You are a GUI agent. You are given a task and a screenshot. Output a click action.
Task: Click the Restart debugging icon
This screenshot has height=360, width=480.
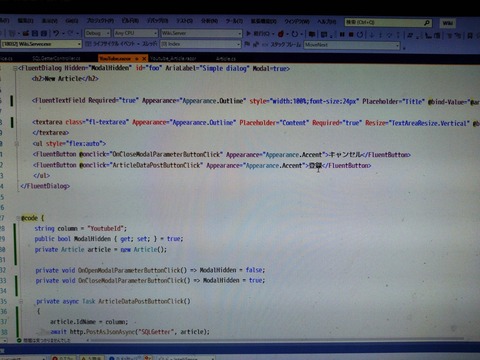[x=360, y=34]
